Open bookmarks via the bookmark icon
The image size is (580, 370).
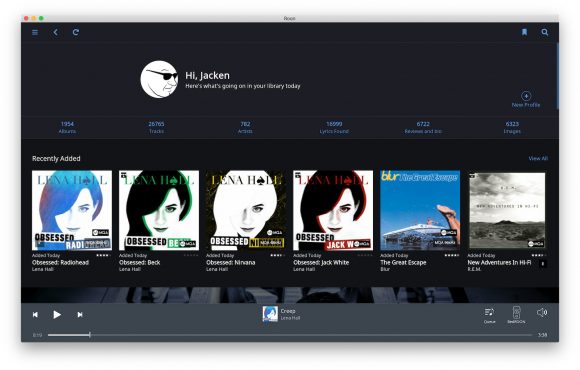pos(524,32)
